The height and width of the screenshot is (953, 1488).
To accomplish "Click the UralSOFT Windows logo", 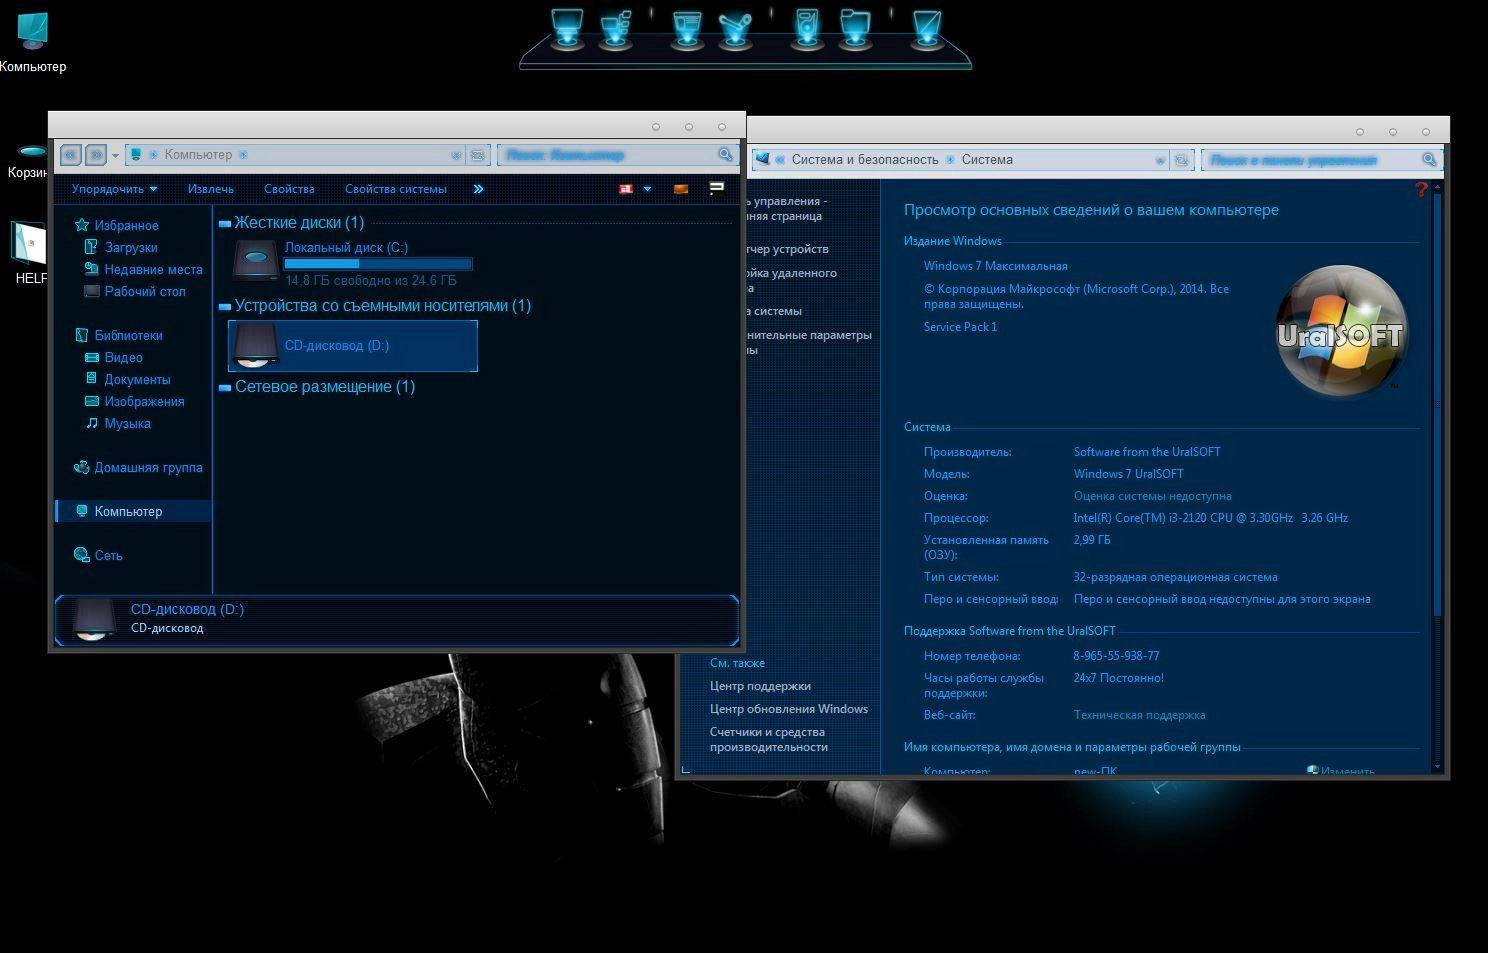I will pos(1341,330).
